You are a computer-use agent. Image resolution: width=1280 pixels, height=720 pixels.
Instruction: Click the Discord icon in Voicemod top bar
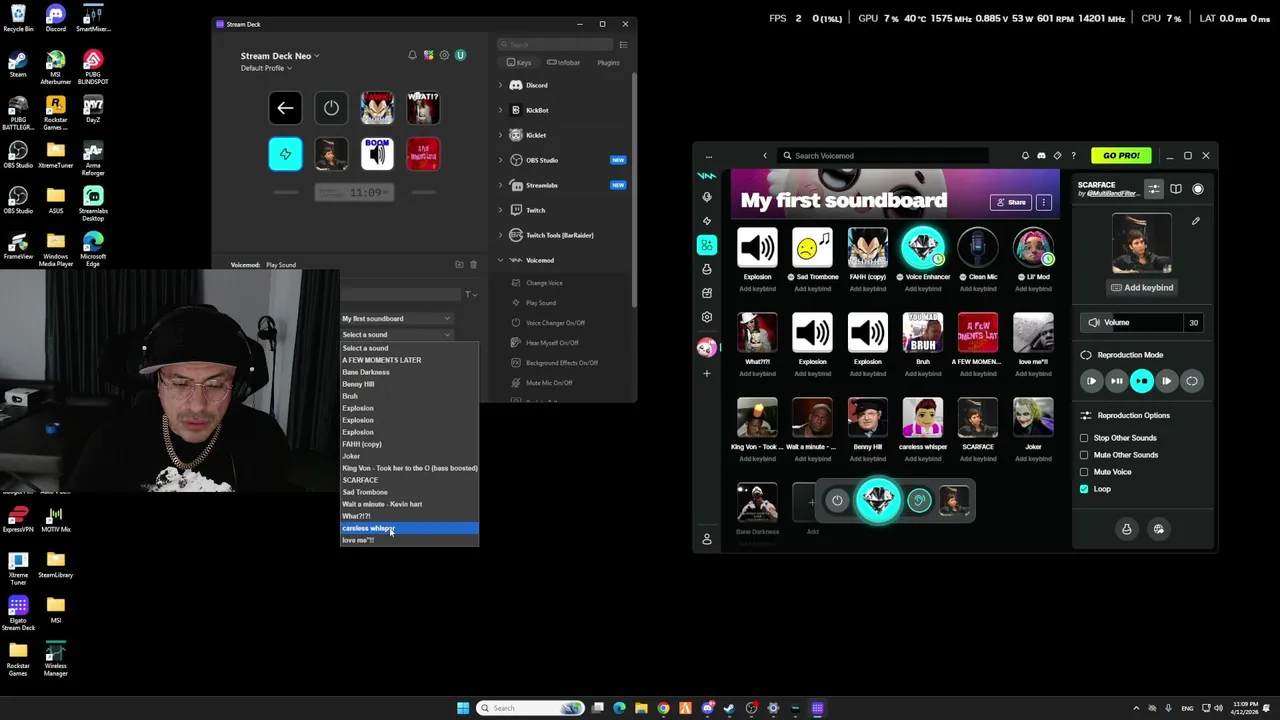[x=1041, y=156]
